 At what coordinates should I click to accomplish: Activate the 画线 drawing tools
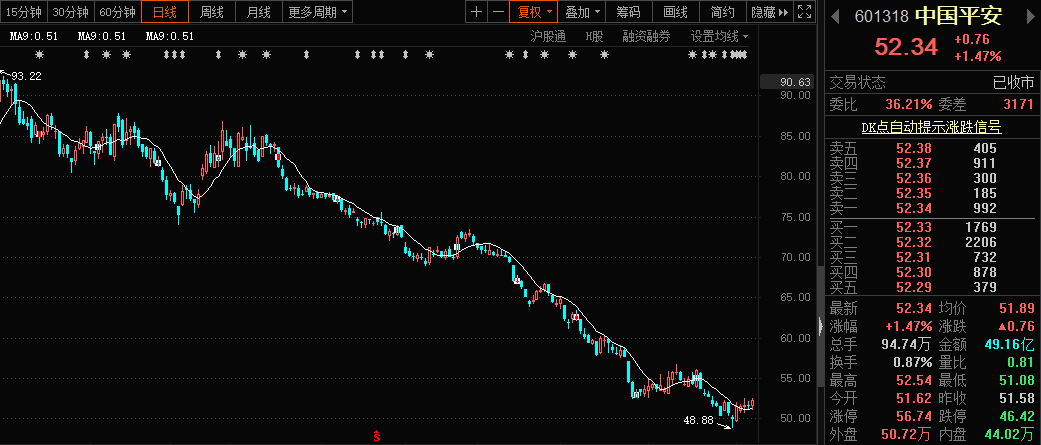675,12
